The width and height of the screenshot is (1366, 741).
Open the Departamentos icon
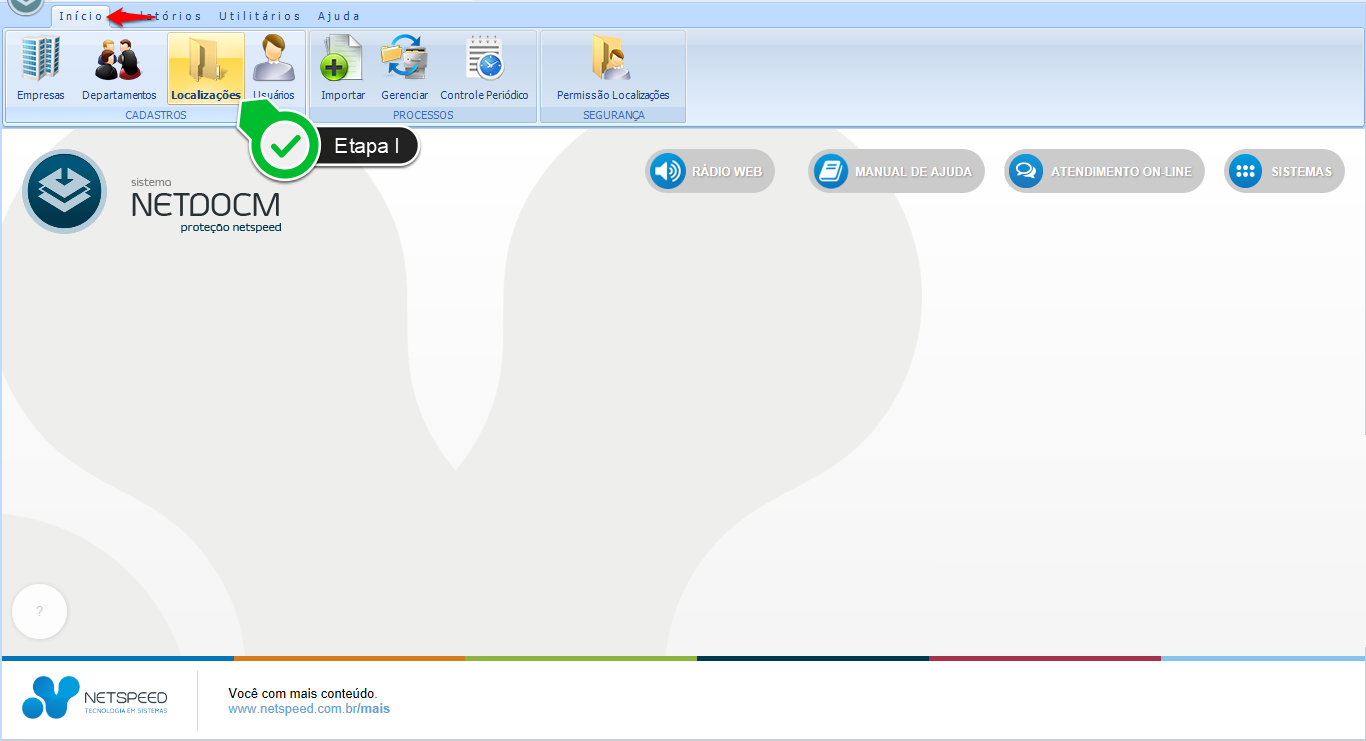(119, 68)
